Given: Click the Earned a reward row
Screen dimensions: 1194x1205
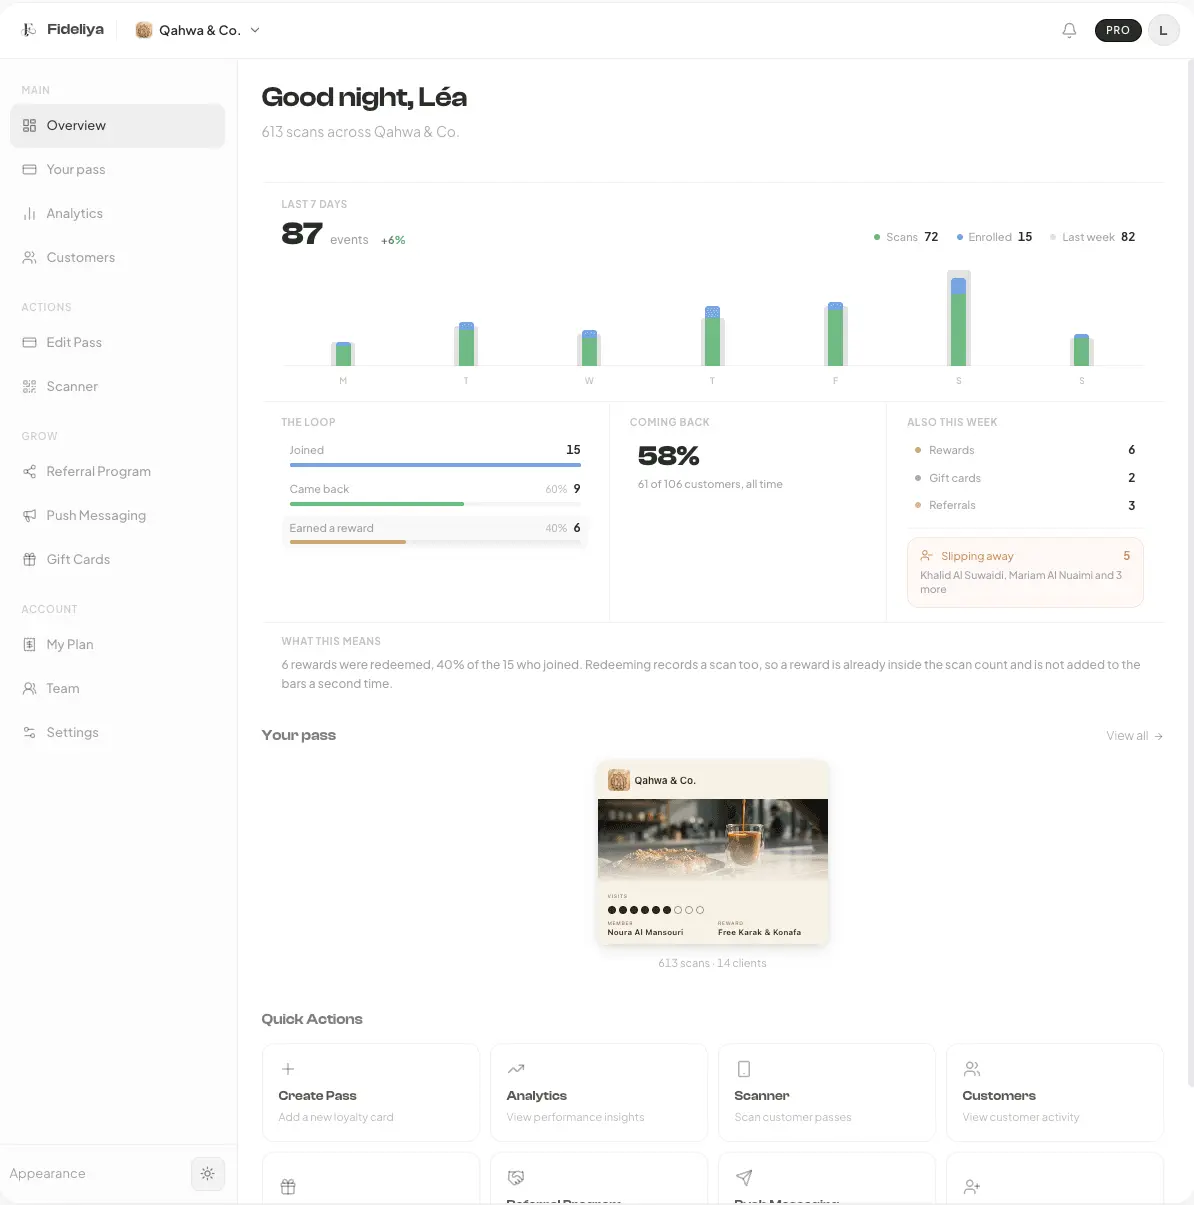Looking at the screenshot, I should tap(435, 531).
